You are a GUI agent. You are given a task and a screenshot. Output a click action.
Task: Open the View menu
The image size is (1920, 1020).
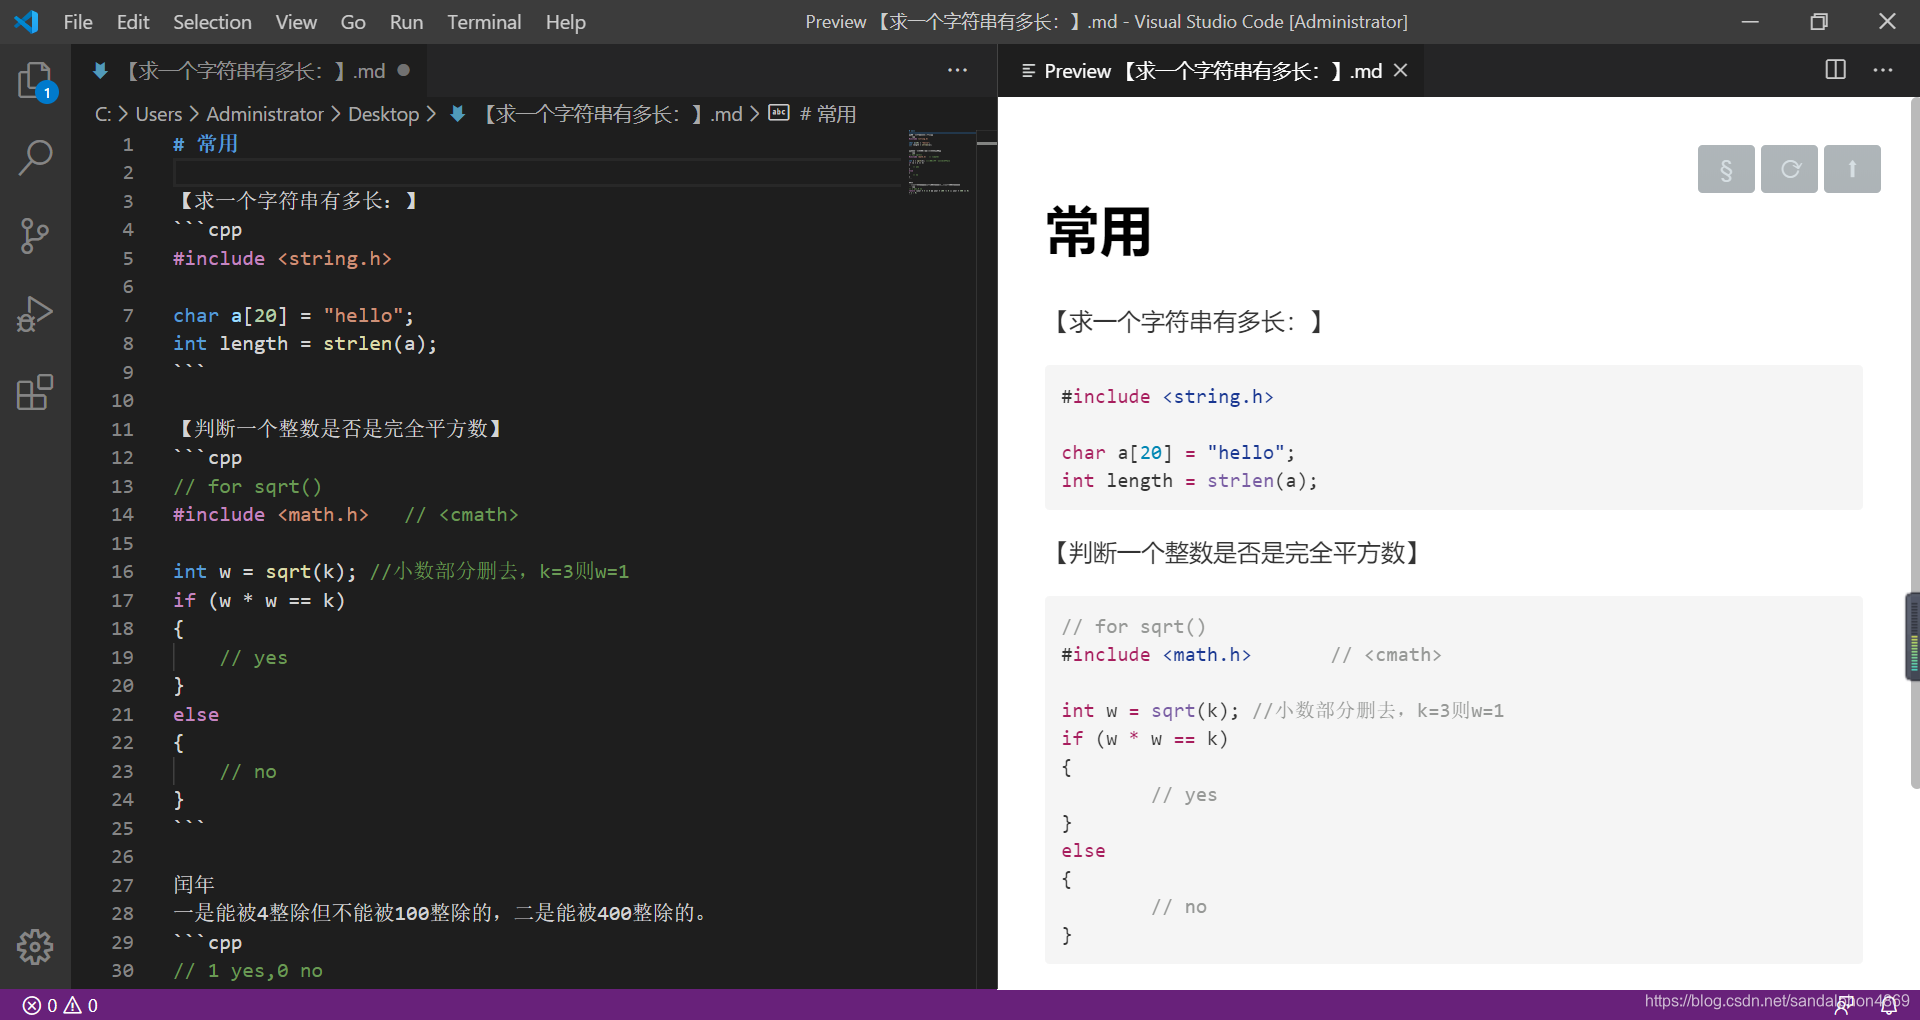296,21
